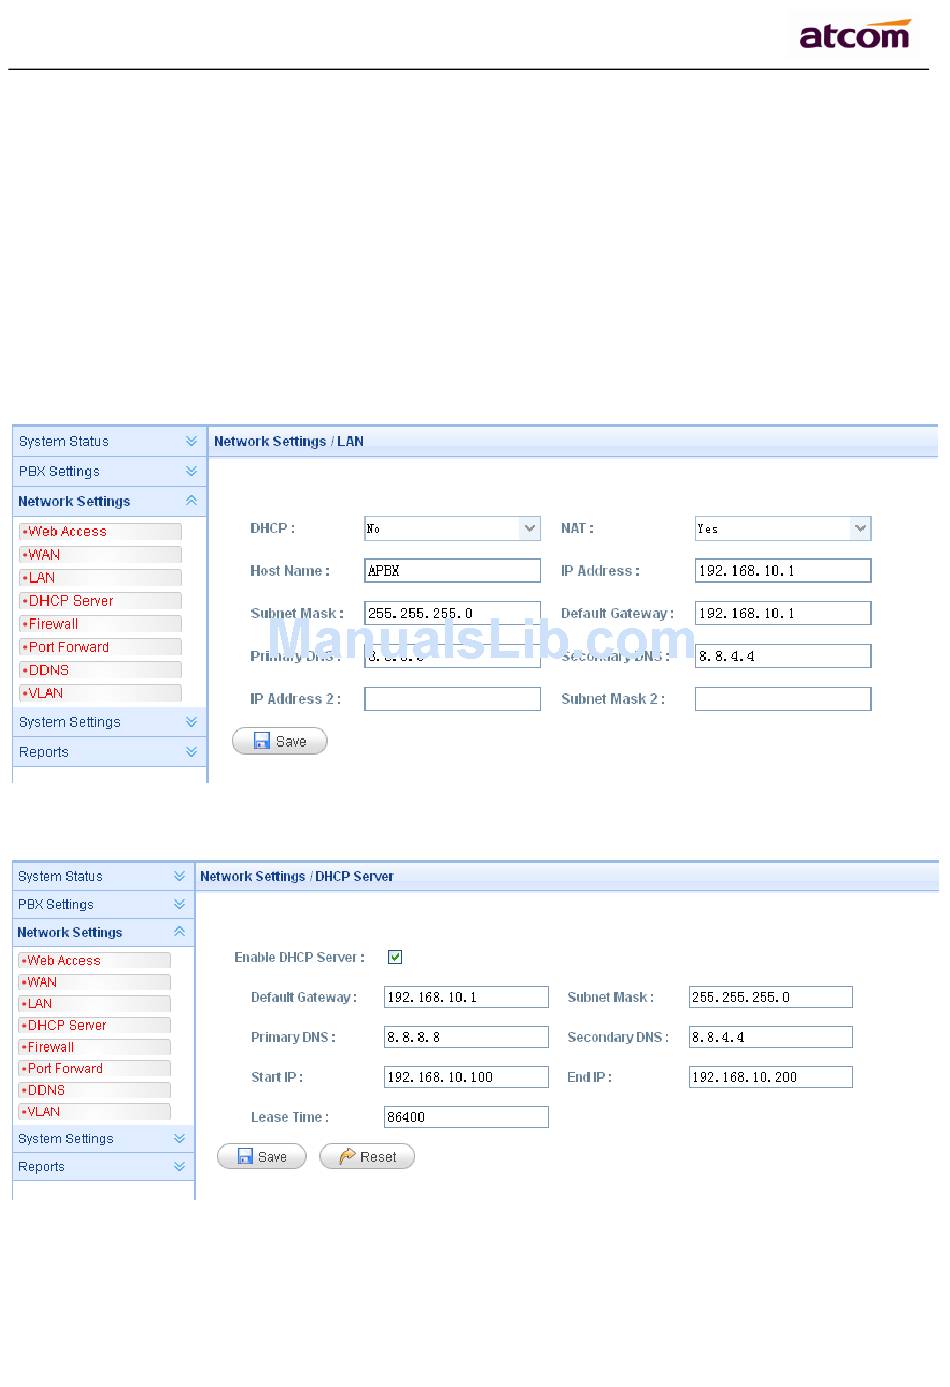Open Firewall in the lower sidebar menu
This screenshot has width=950, height=1387.
coord(94,1047)
